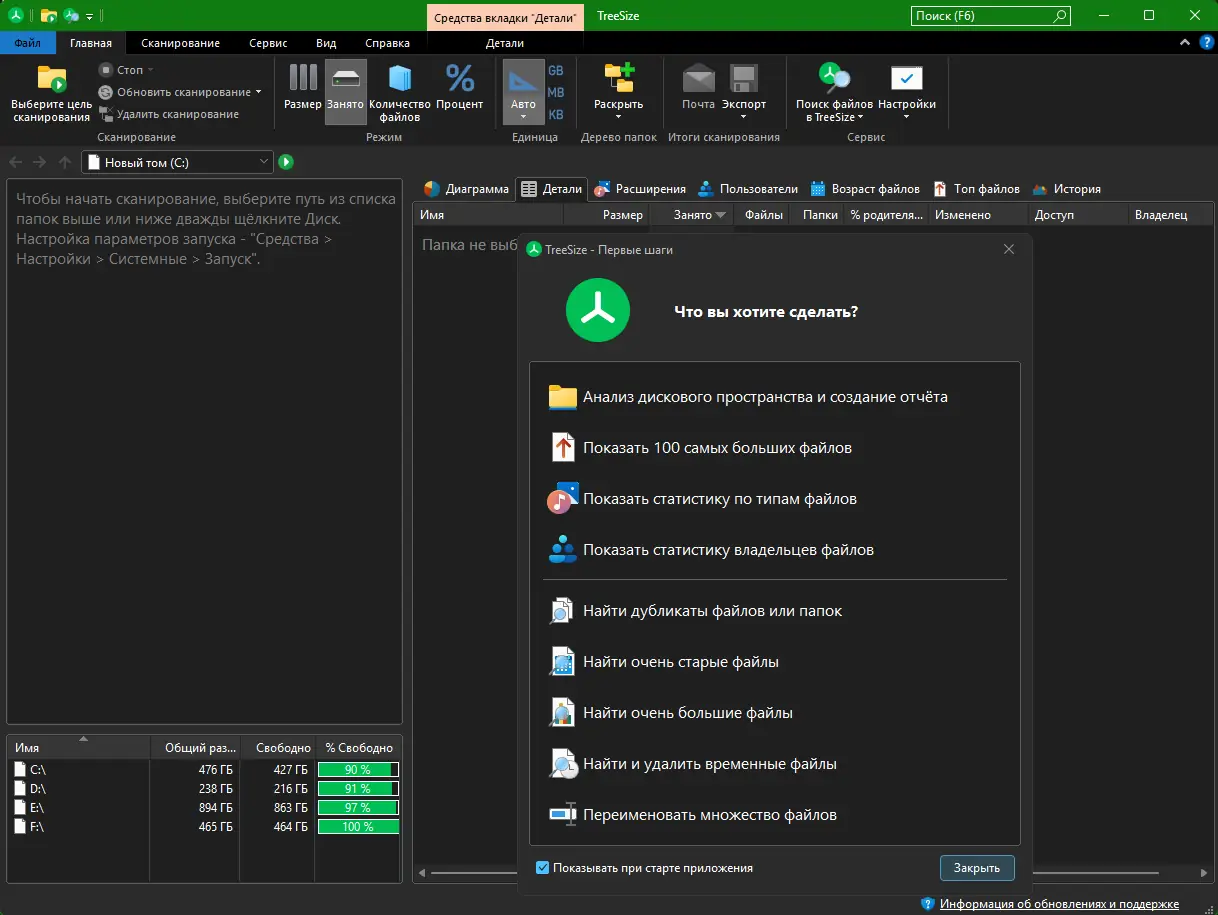Open the updates and support info link
1218x915 pixels.
(x=1059, y=904)
